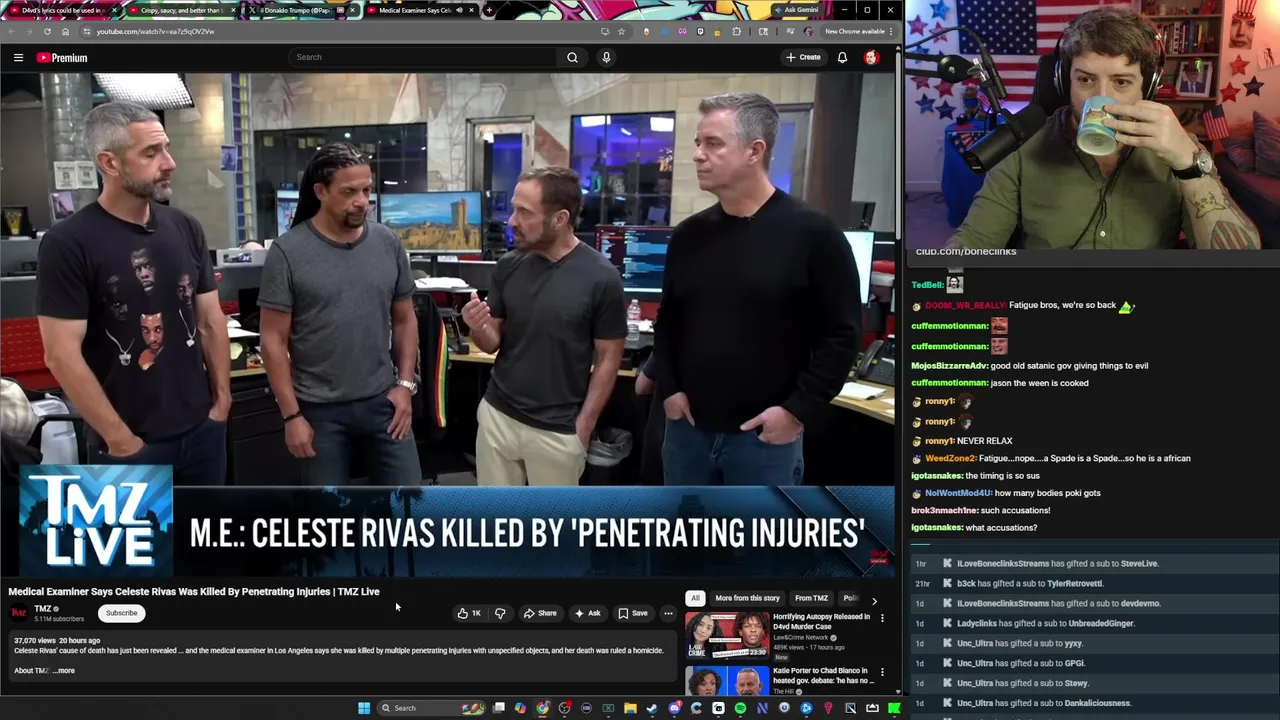Viewport: 1280px width, 720px height.
Task: Open a new Chrome tab
Action: click(489, 10)
